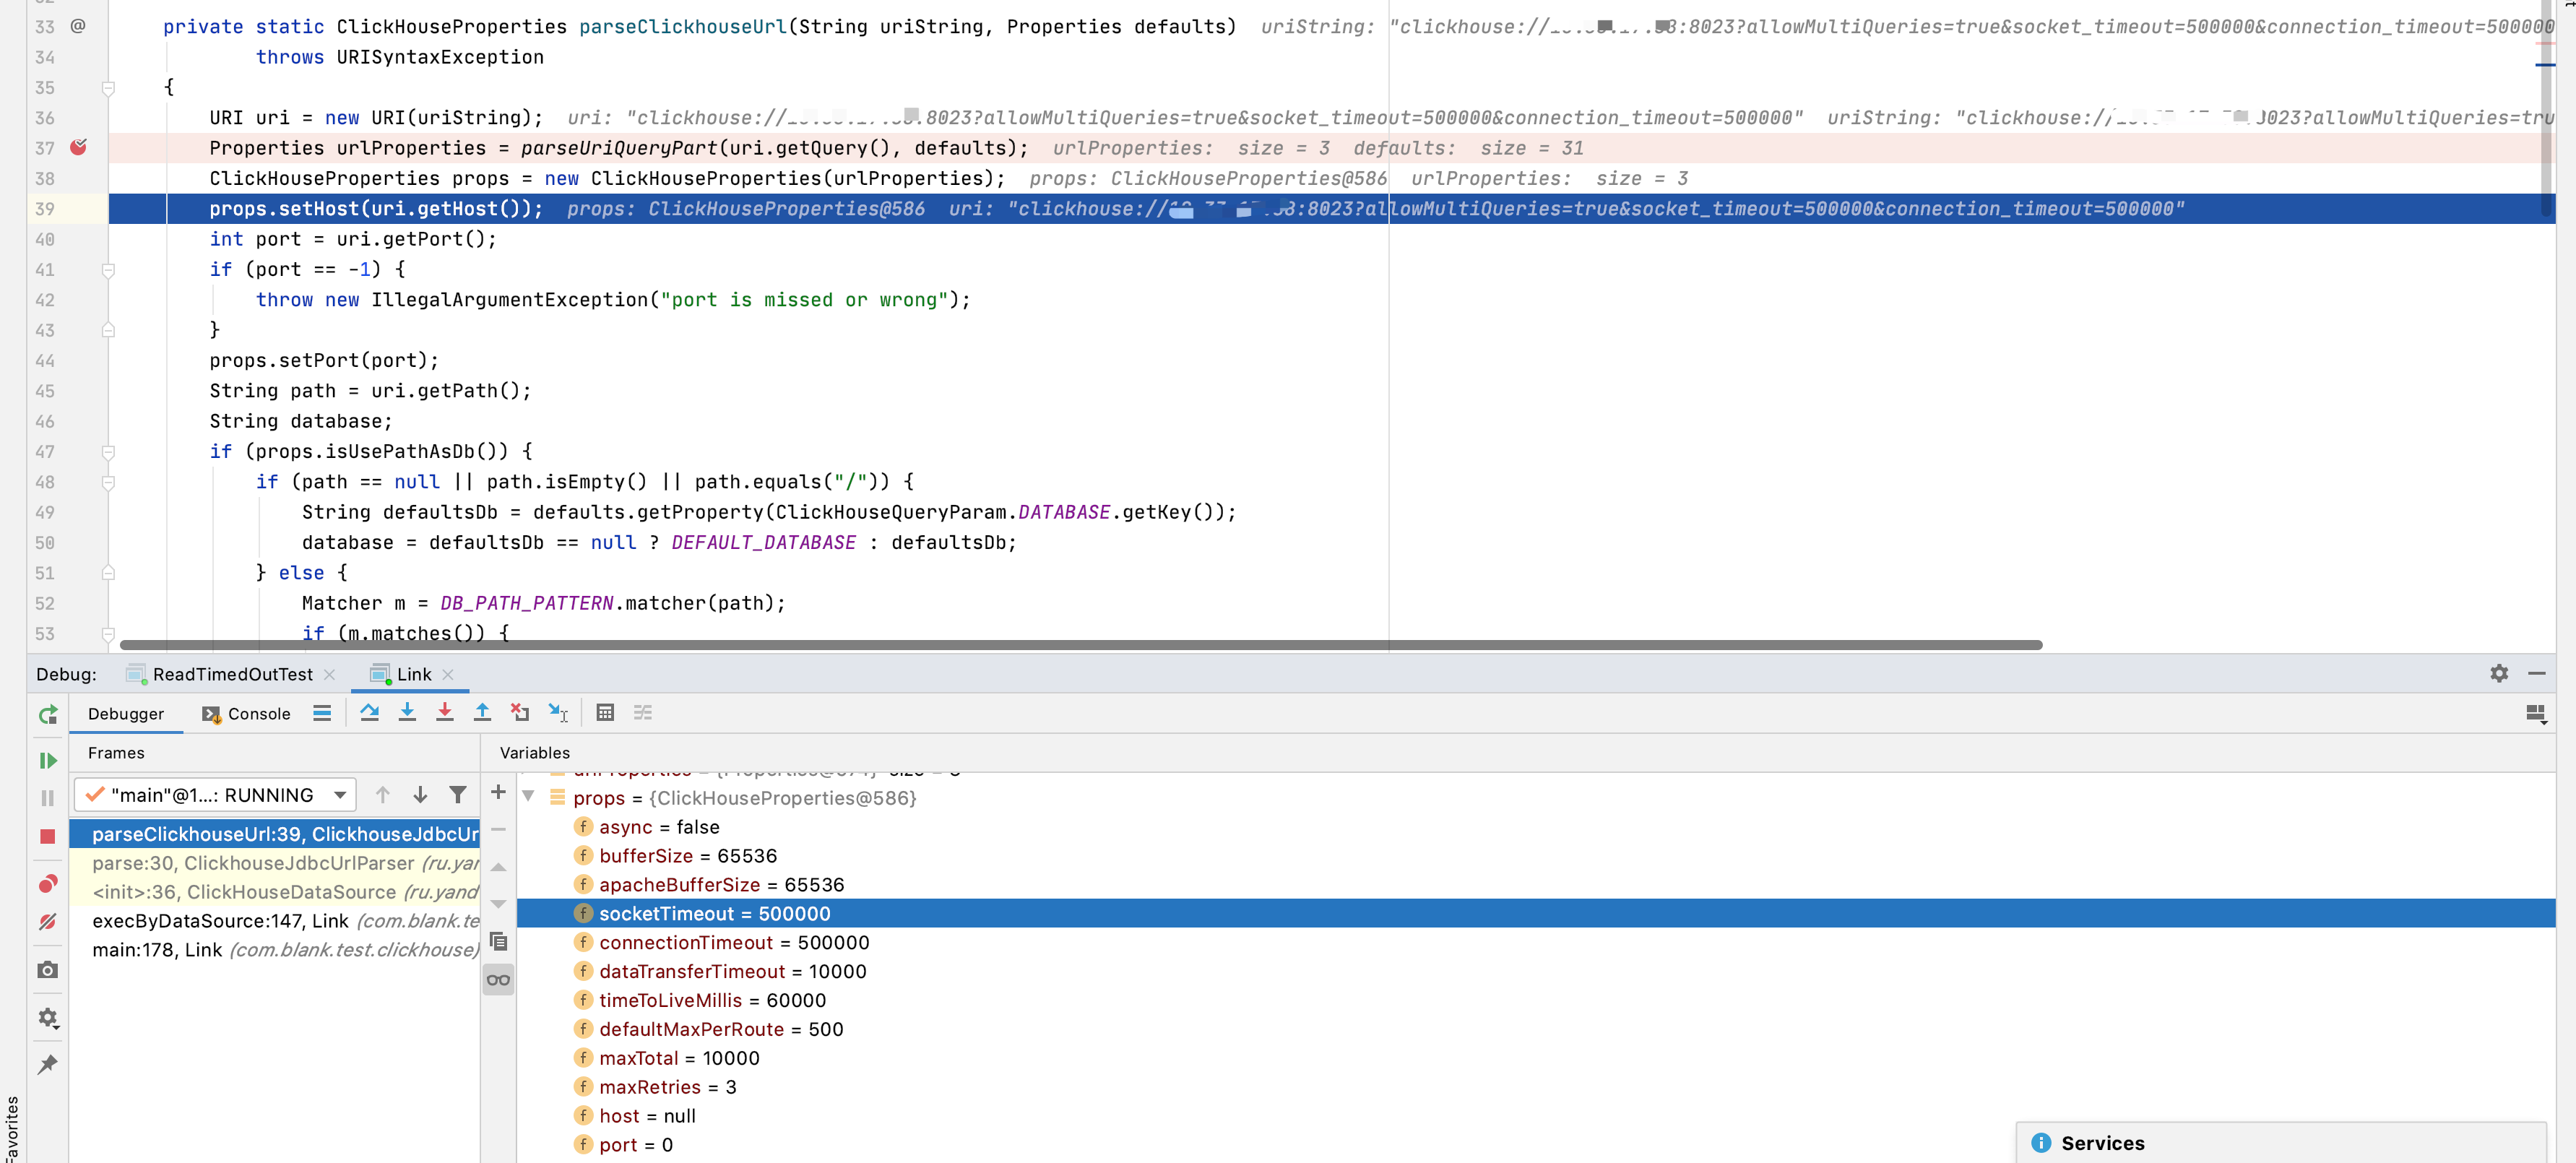Pin the debug tab
The height and width of the screenshot is (1163, 2576).
[48, 1064]
